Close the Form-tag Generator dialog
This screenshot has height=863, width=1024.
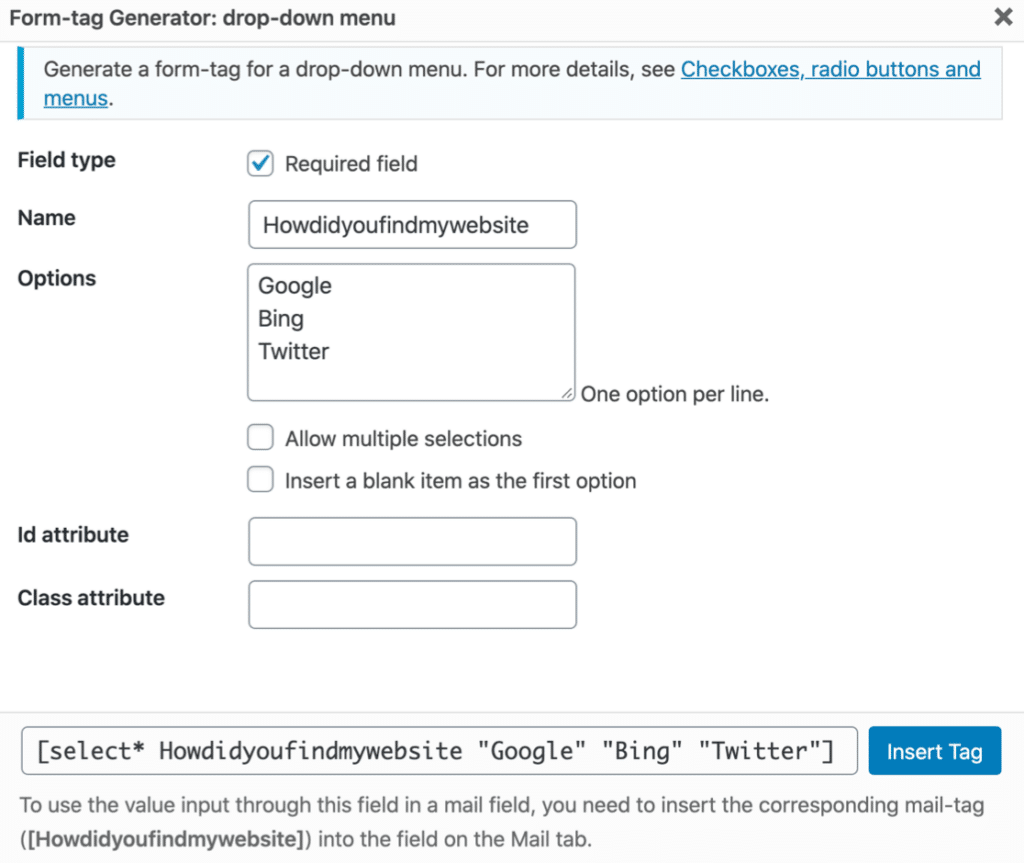[x=1003, y=17]
